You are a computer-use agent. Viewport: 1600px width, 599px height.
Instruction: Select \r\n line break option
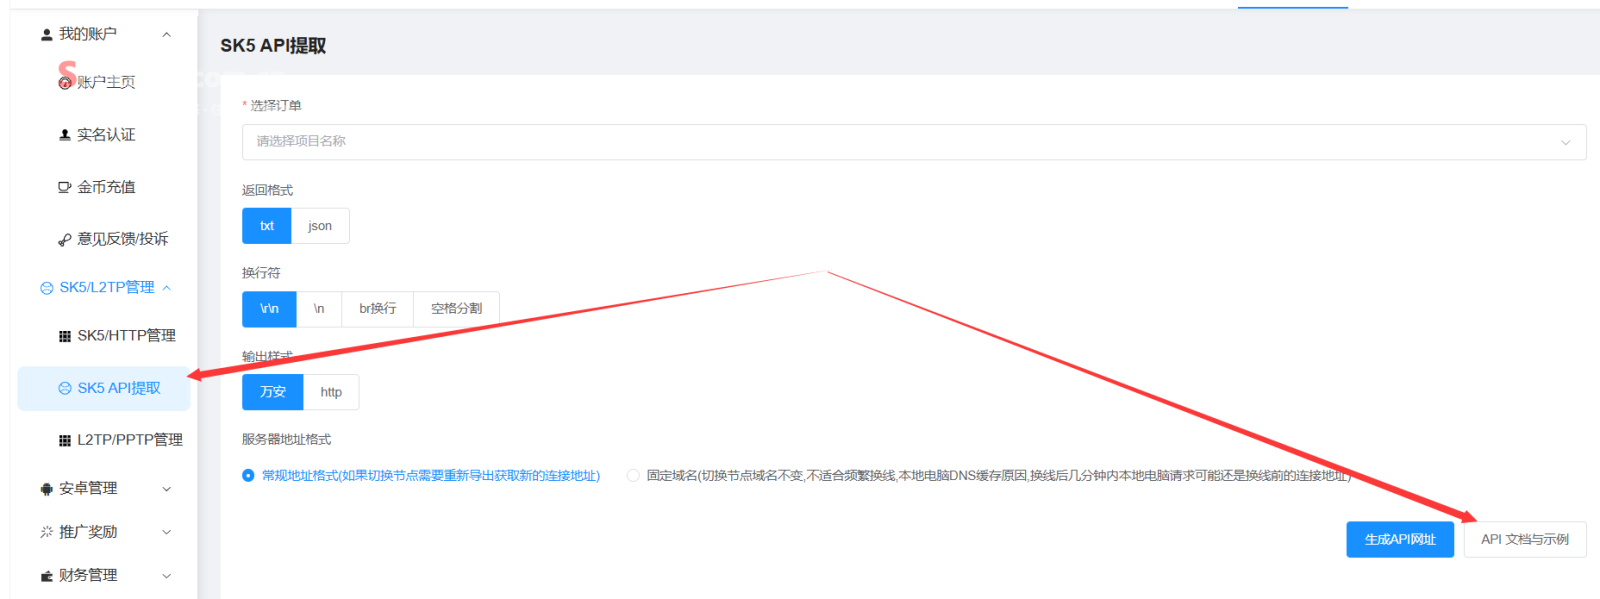269,309
